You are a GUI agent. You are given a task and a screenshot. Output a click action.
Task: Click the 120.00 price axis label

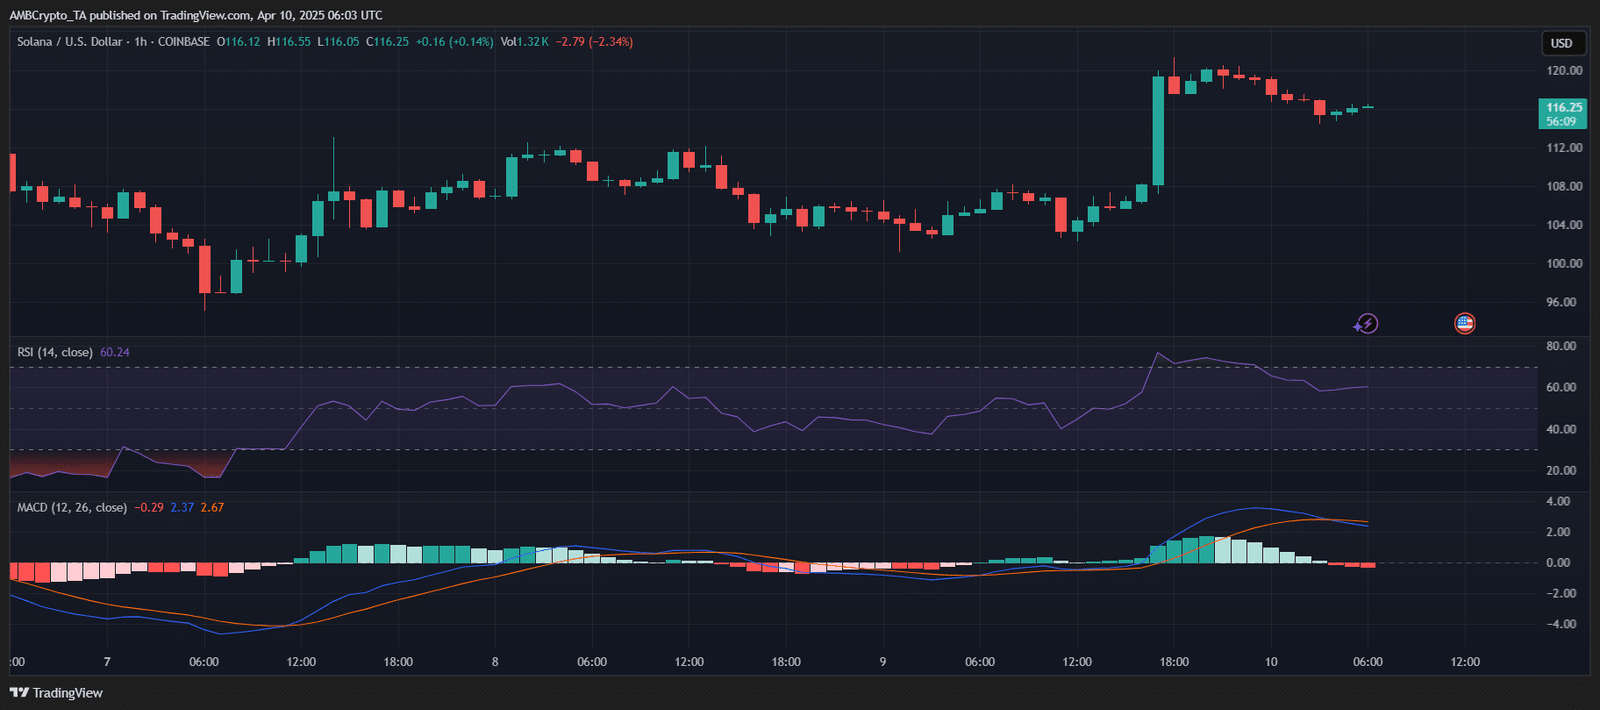click(x=1564, y=71)
